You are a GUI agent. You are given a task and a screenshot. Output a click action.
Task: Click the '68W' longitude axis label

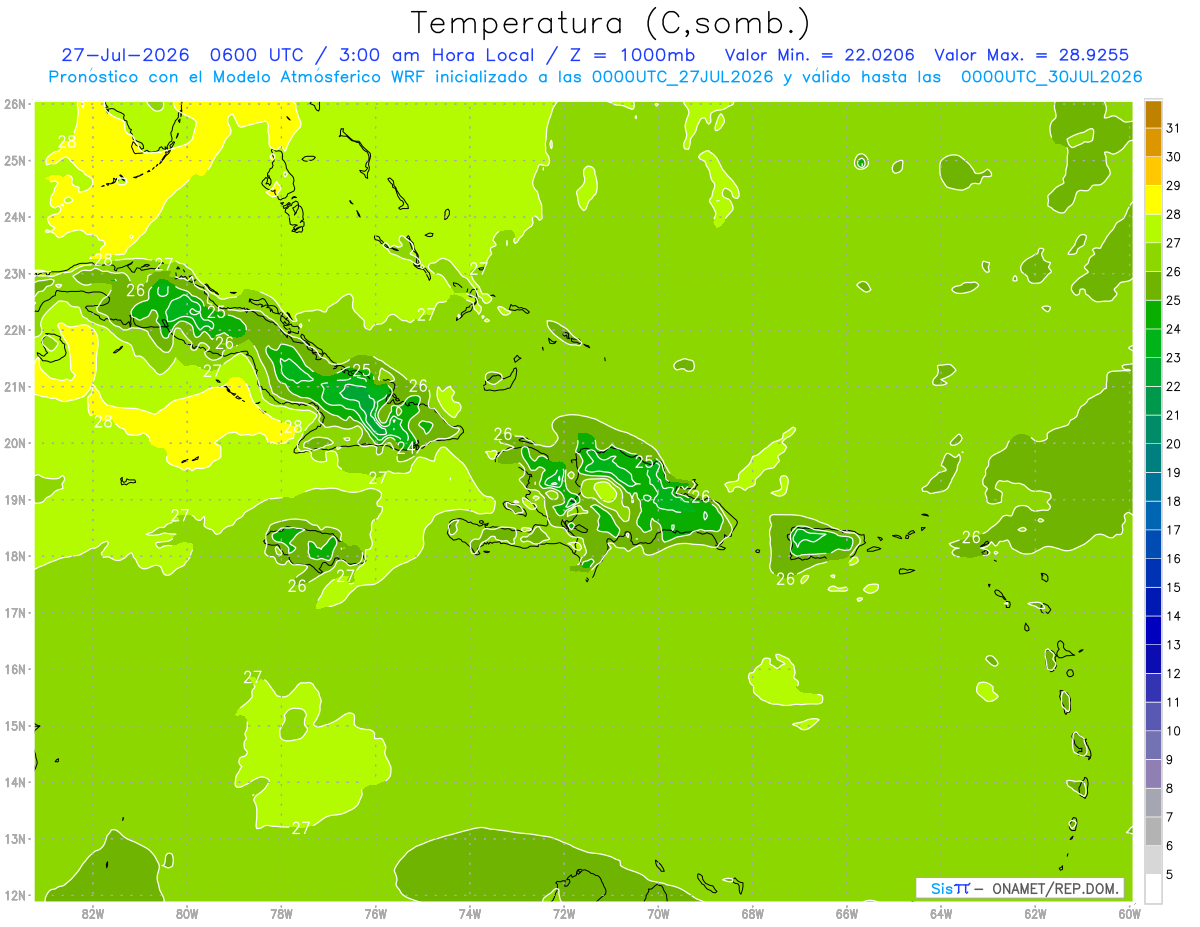pos(753,913)
